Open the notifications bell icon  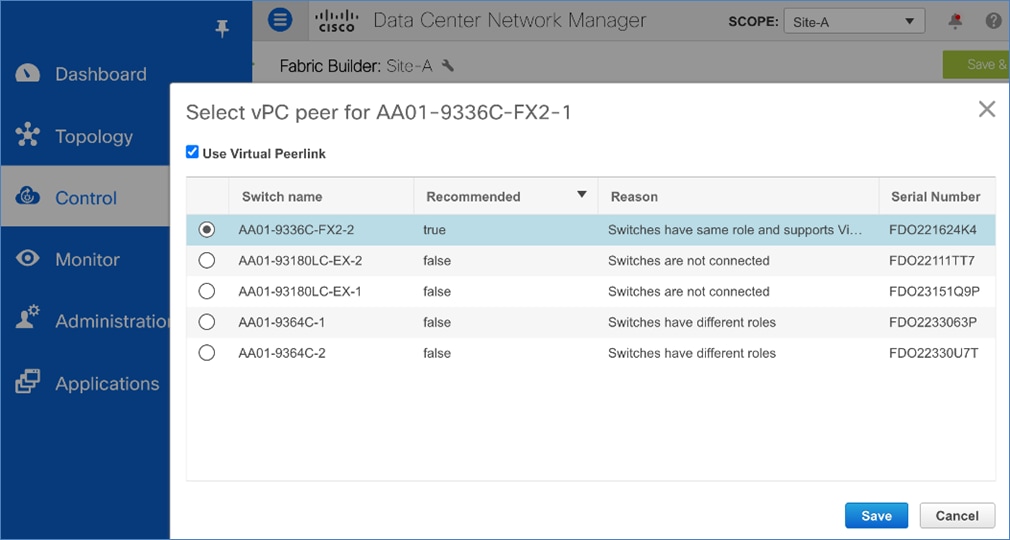[955, 21]
